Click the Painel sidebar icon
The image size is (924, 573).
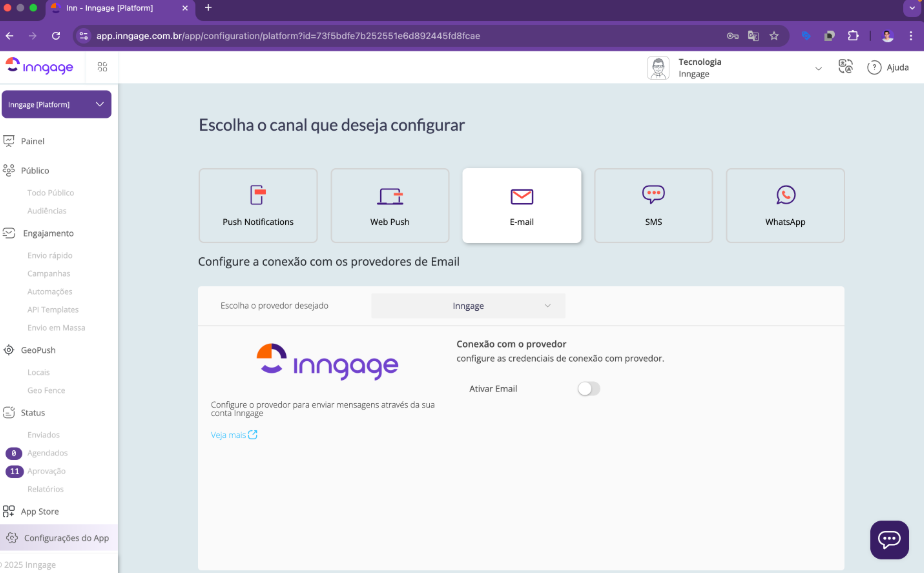[x=9, y=141]
